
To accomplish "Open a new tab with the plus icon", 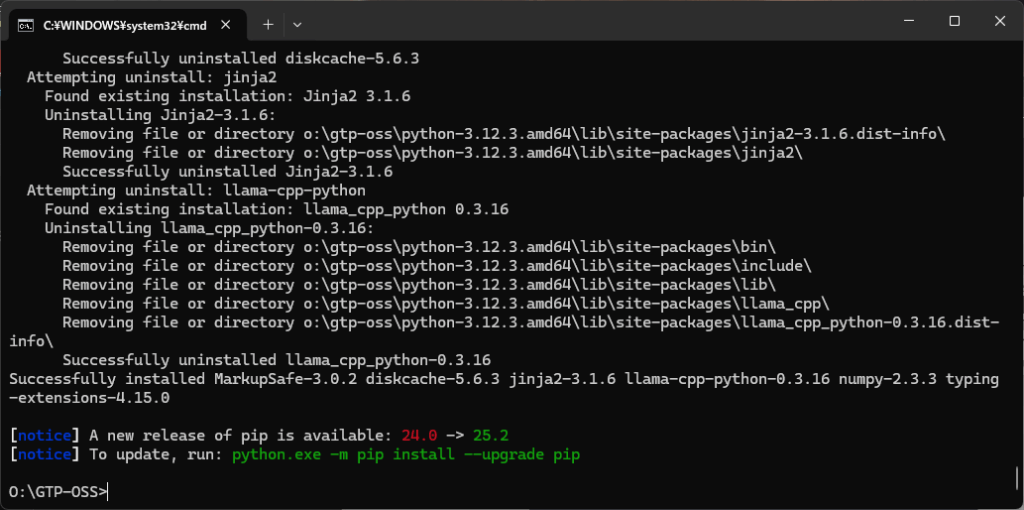I will (268, 25).
